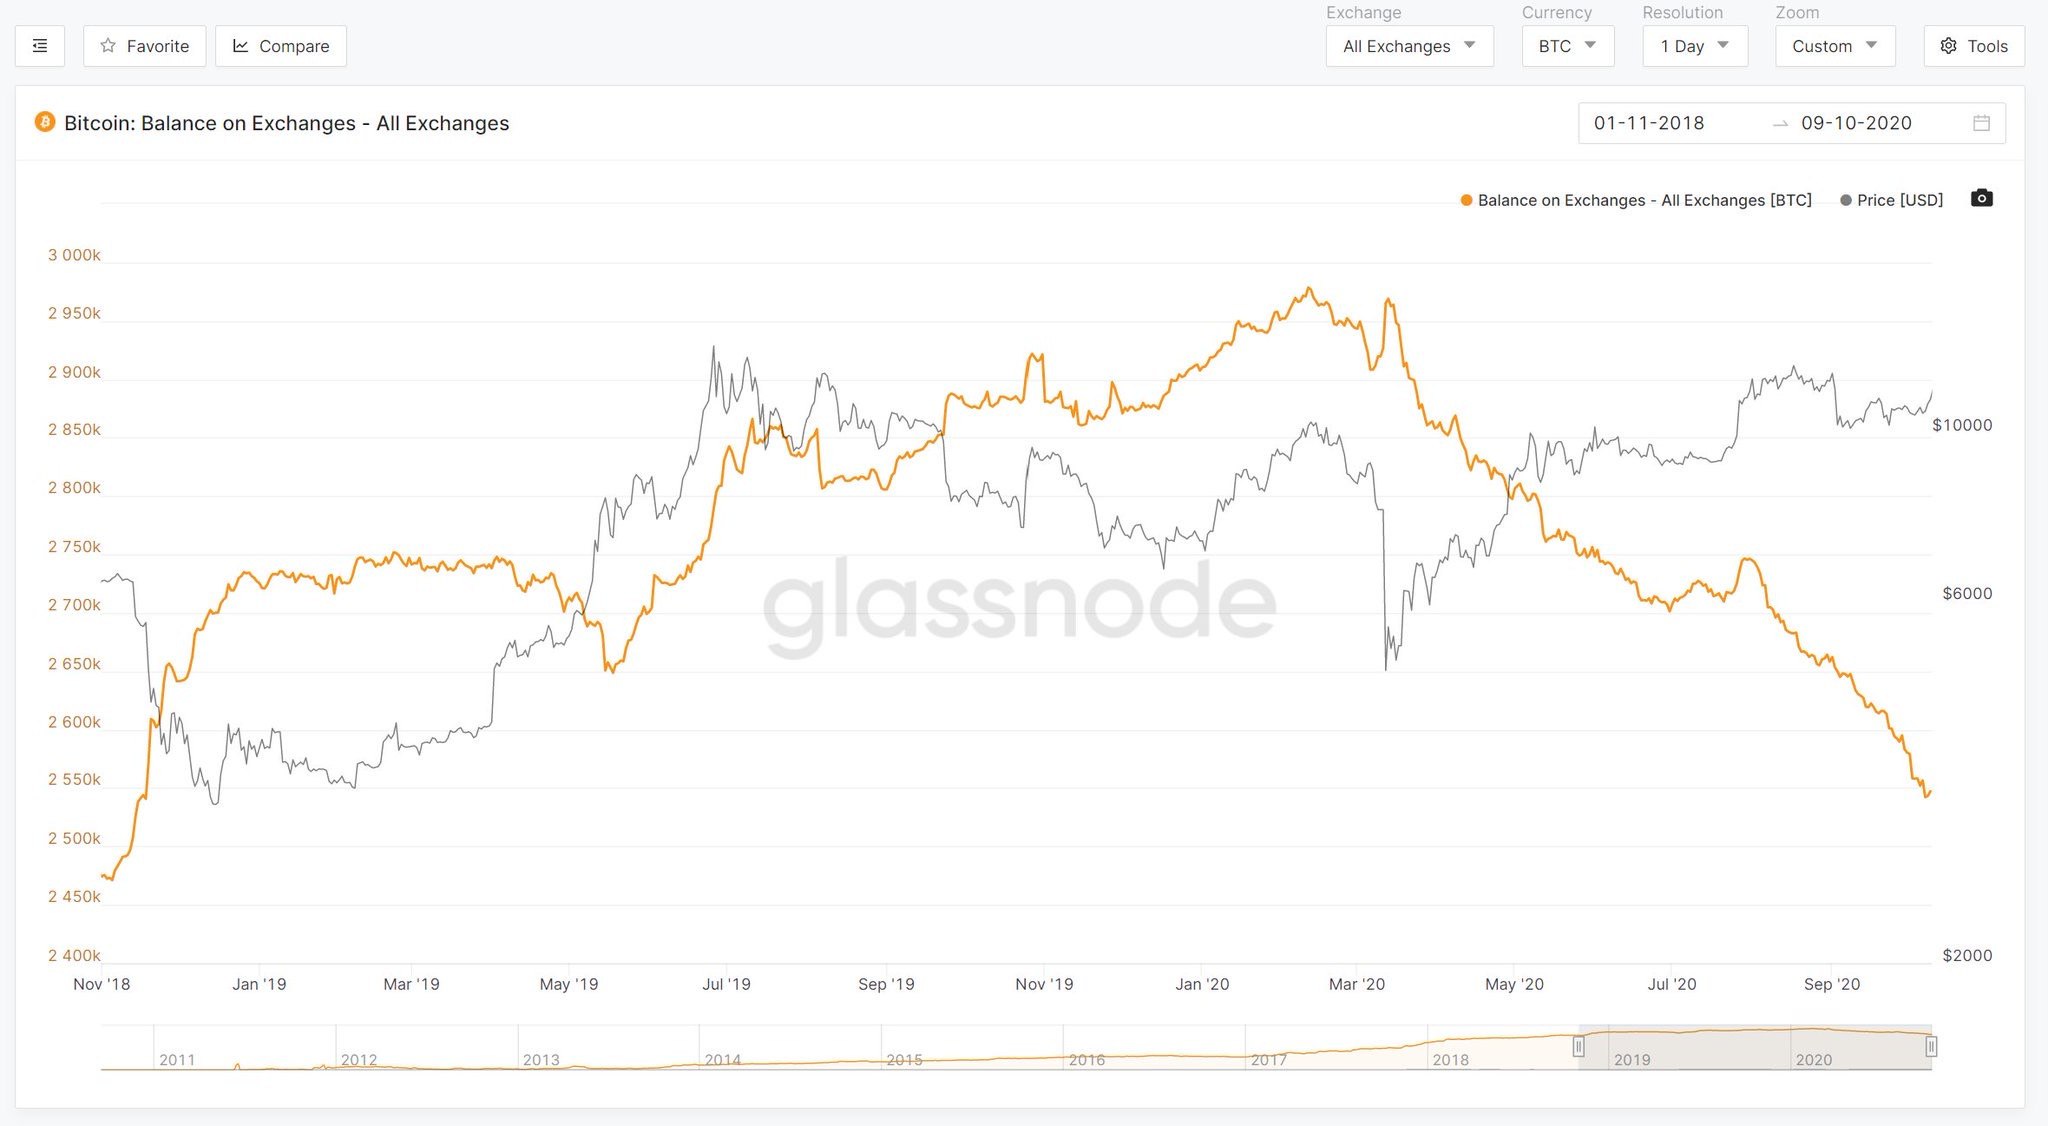
Task: Click the Tools gear icon
Action: [x=1948, y=46]
